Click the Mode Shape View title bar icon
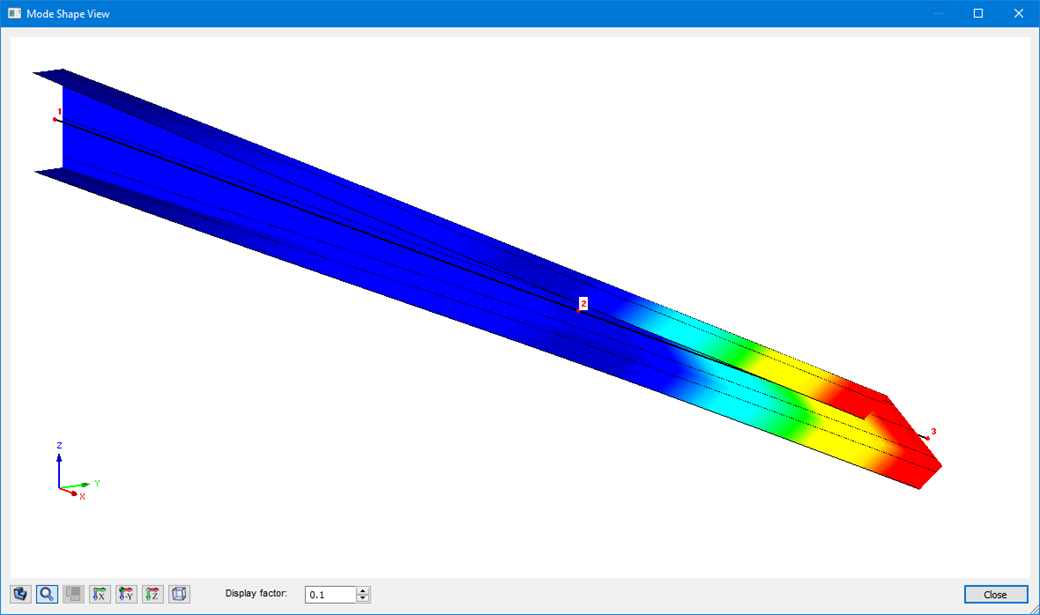The image size is (1040, 615). pyautogui.click(x=13, y=13)
